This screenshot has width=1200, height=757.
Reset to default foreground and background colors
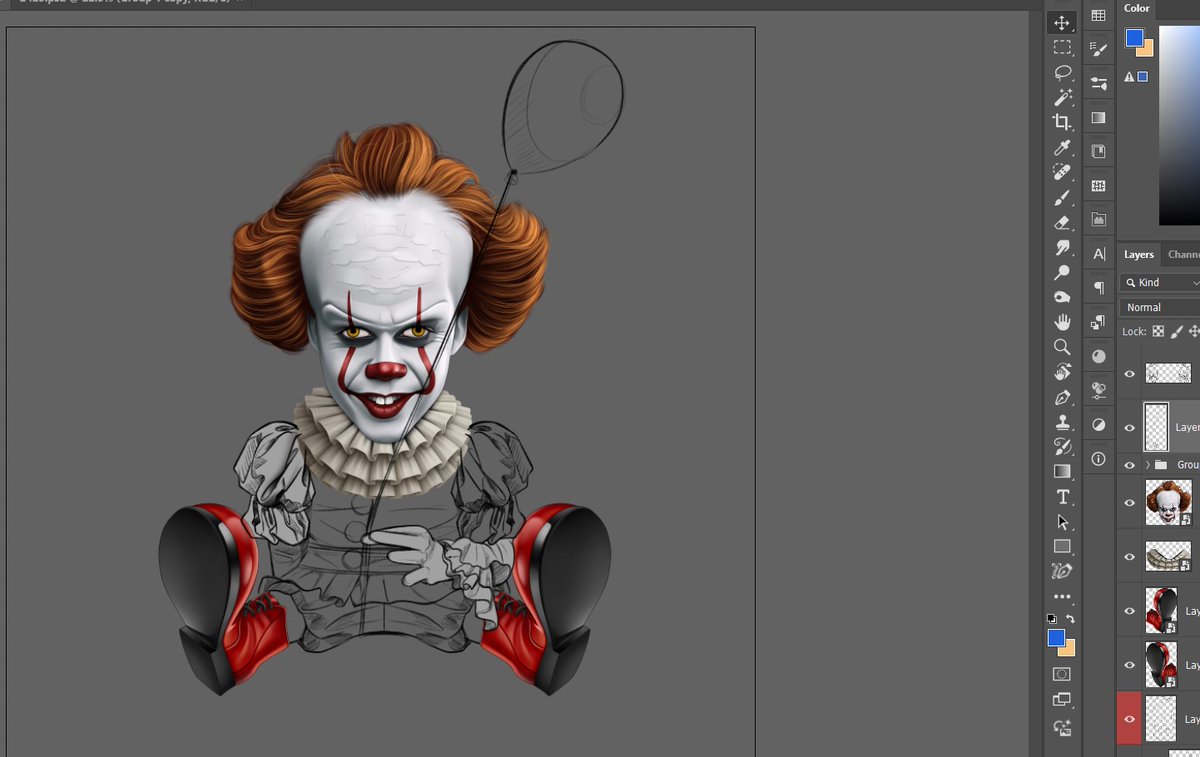point(1052,619)
